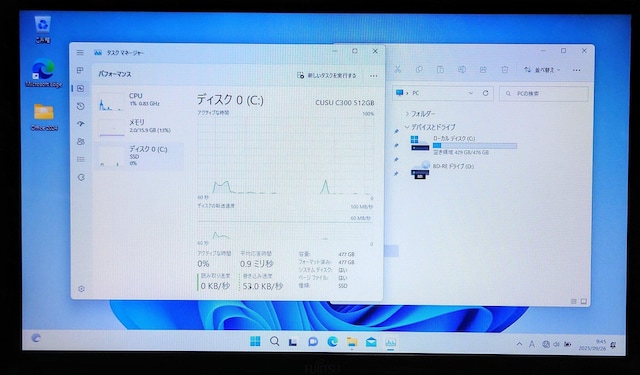640x375 pixels.
Task: Select ローカル ディスク (C:) drive
Action: (x=463, y=145)
